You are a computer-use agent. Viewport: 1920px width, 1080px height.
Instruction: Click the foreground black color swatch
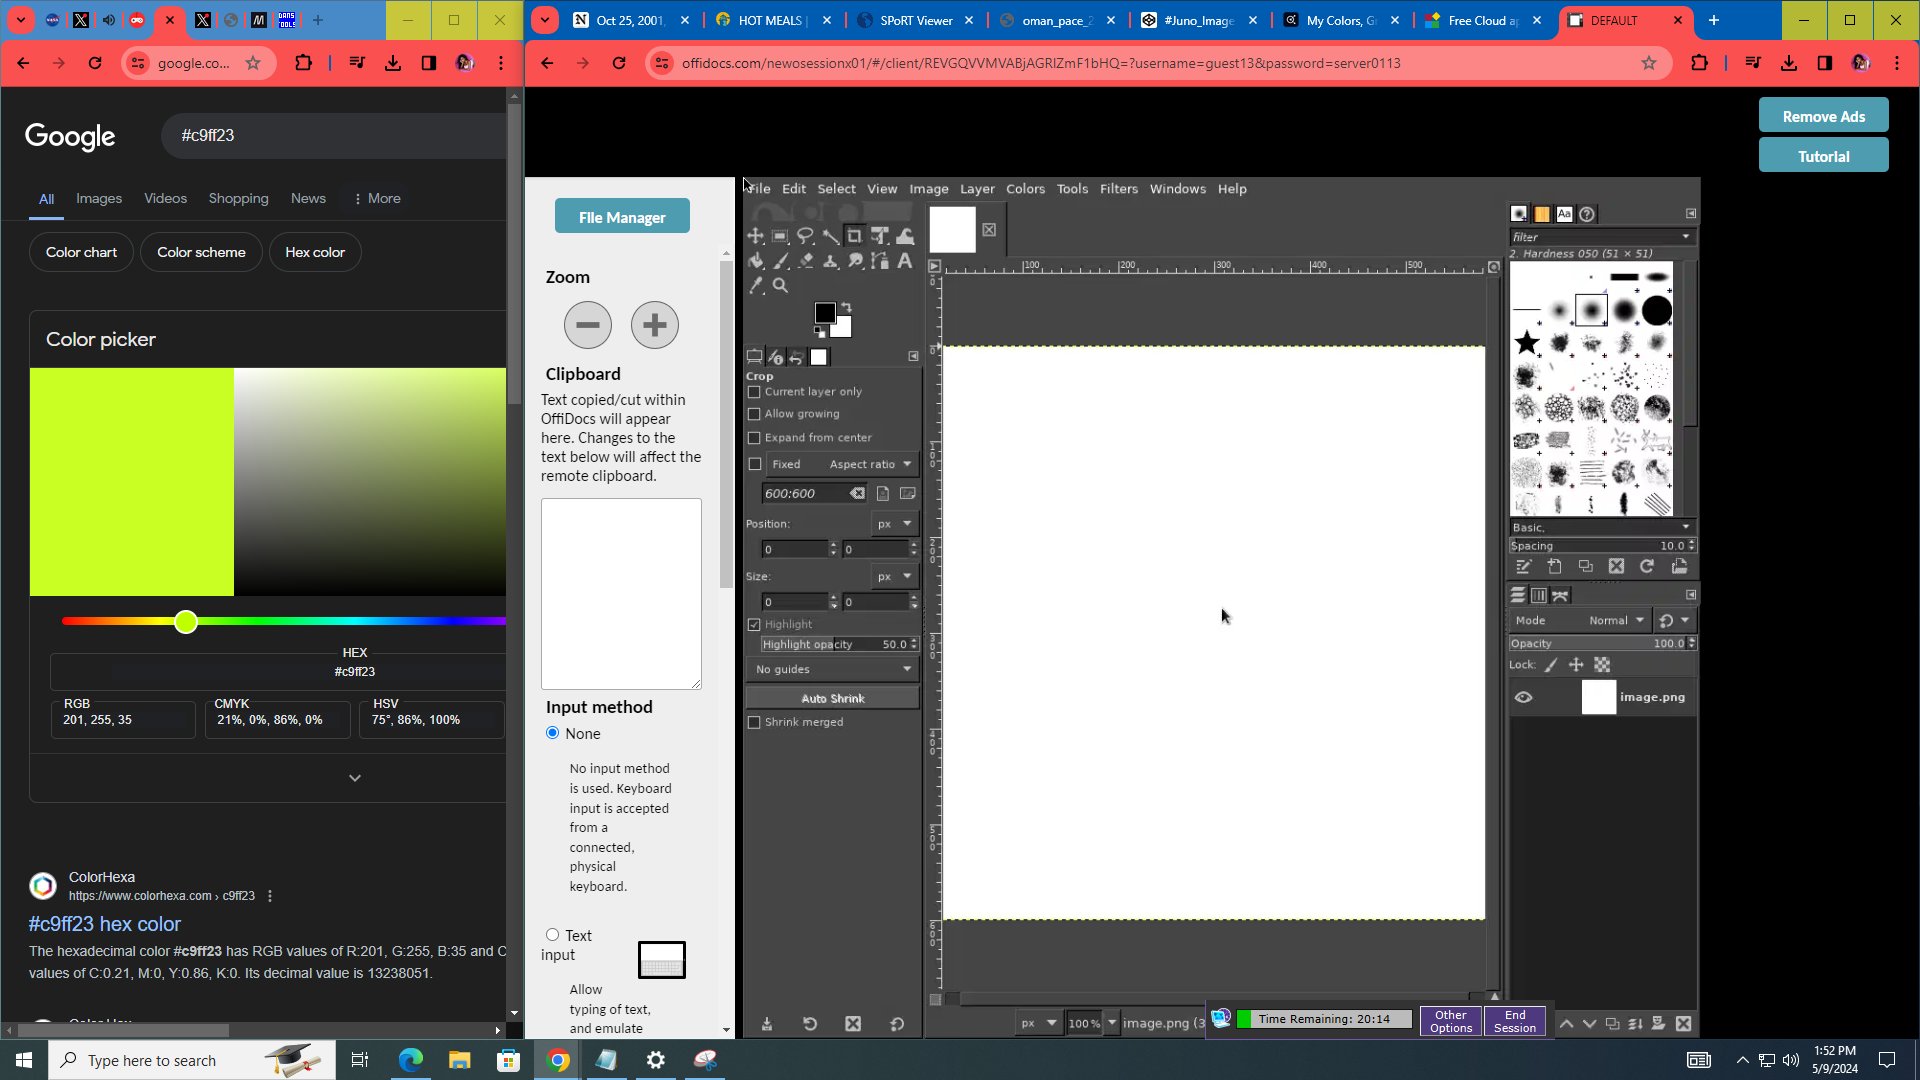point(824,313)
